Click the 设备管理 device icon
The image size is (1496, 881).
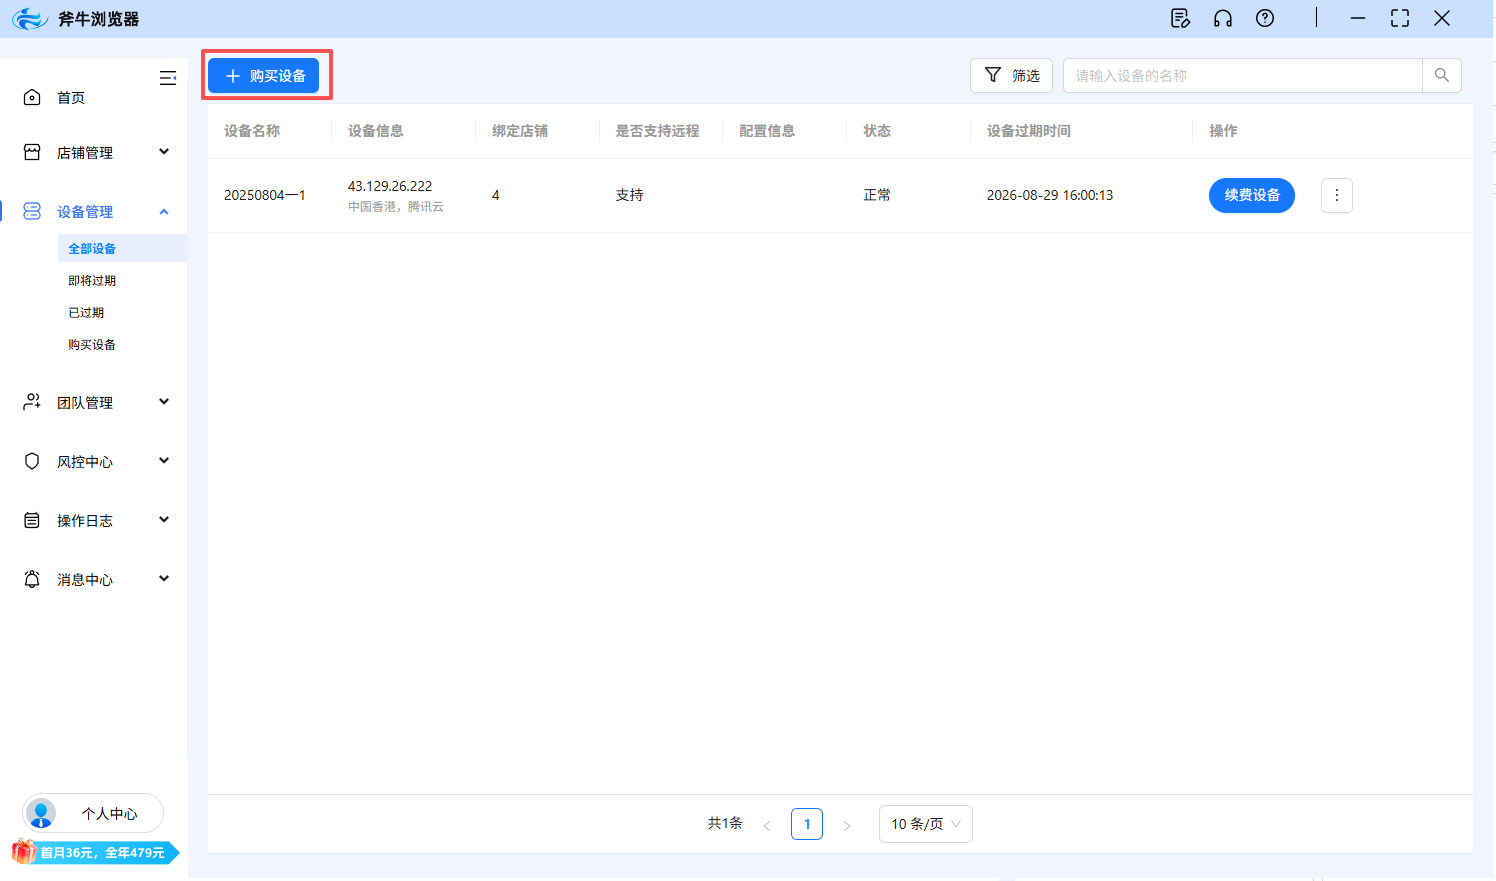pos(30,211)
